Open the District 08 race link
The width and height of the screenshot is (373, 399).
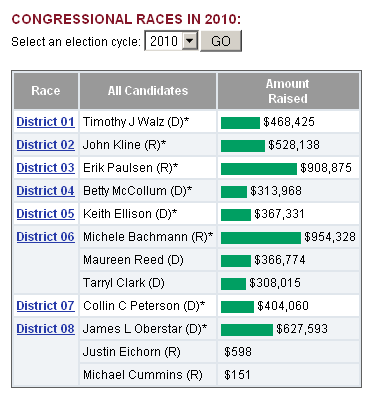tap(46, 329)
